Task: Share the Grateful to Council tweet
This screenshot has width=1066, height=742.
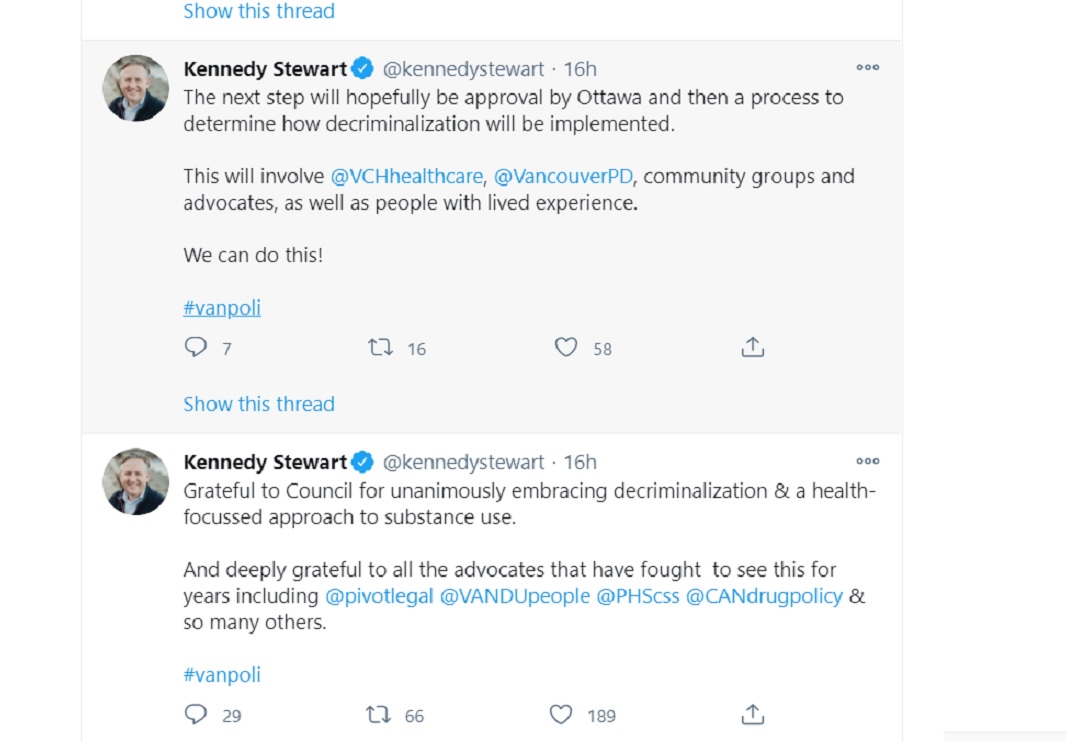Action: (x=753, y=714)
